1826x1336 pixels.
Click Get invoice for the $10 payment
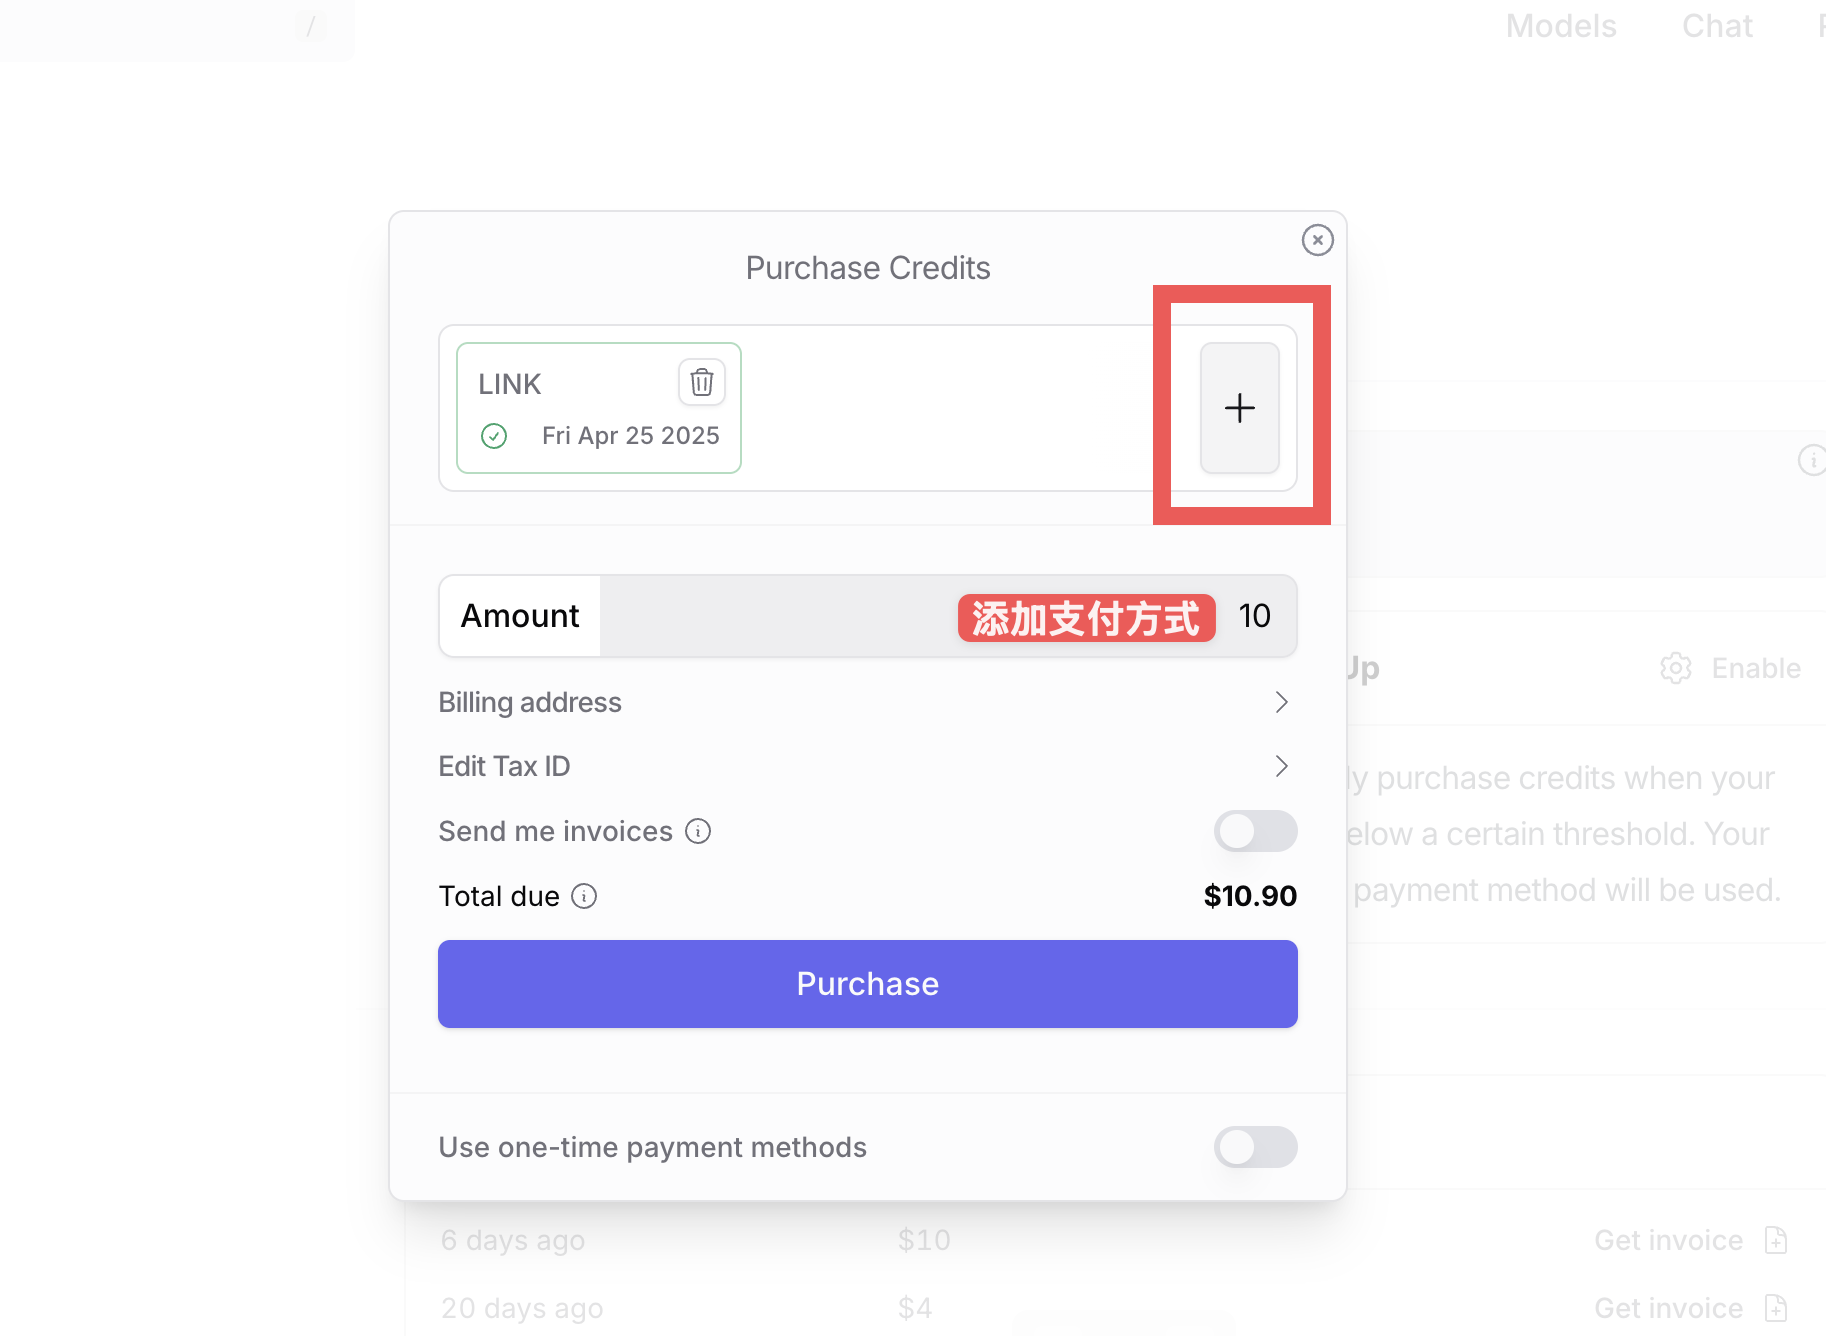(1668, 1240)
